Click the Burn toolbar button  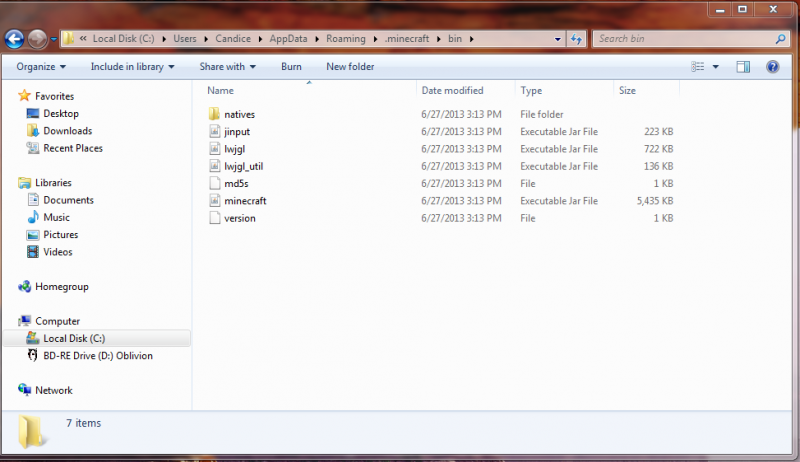(291, 67)
